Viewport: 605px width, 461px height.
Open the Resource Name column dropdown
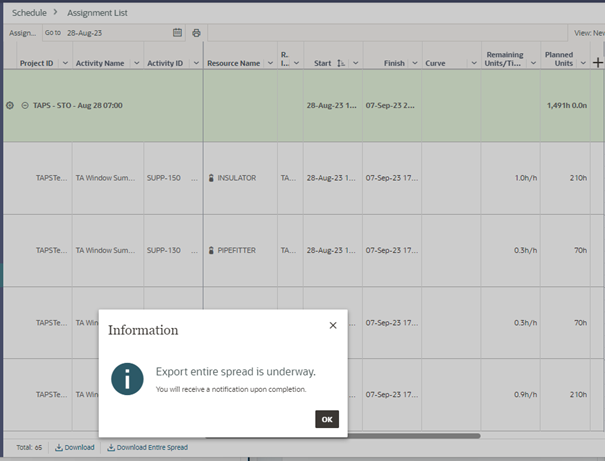point(269,63)
